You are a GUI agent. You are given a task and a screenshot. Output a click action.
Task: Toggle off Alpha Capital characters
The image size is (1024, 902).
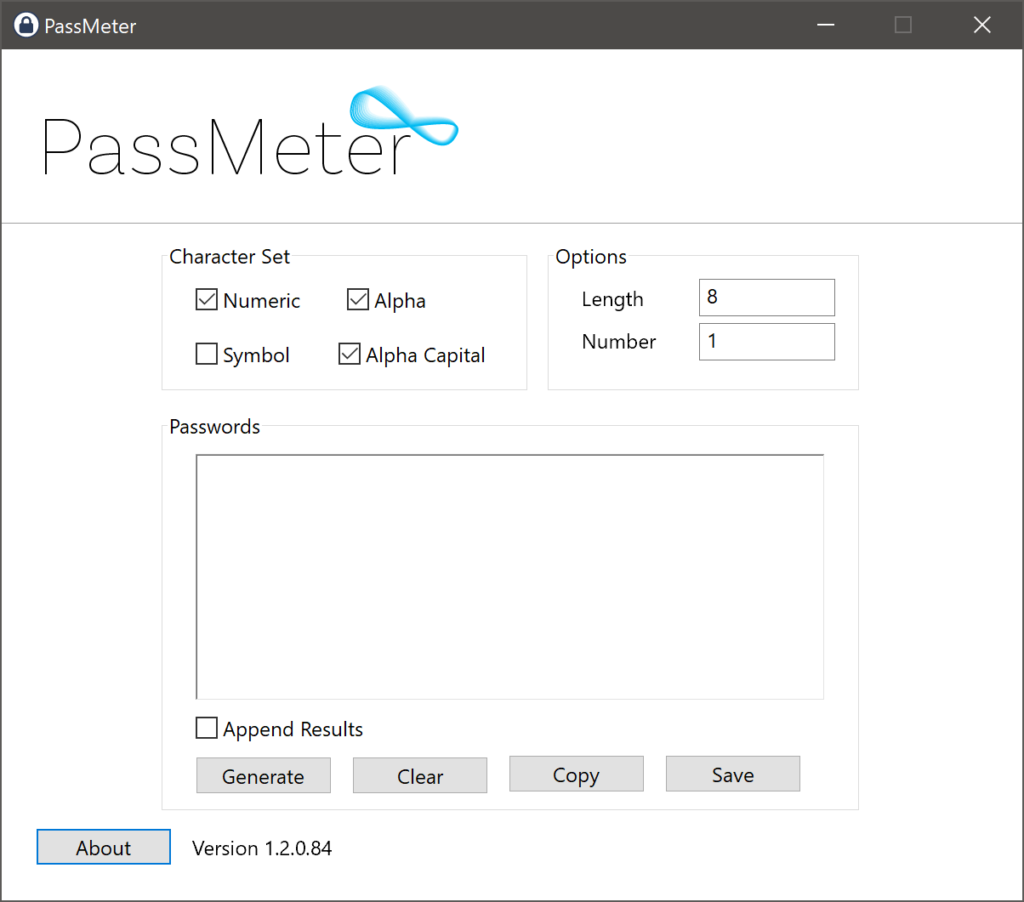(349, 353)
